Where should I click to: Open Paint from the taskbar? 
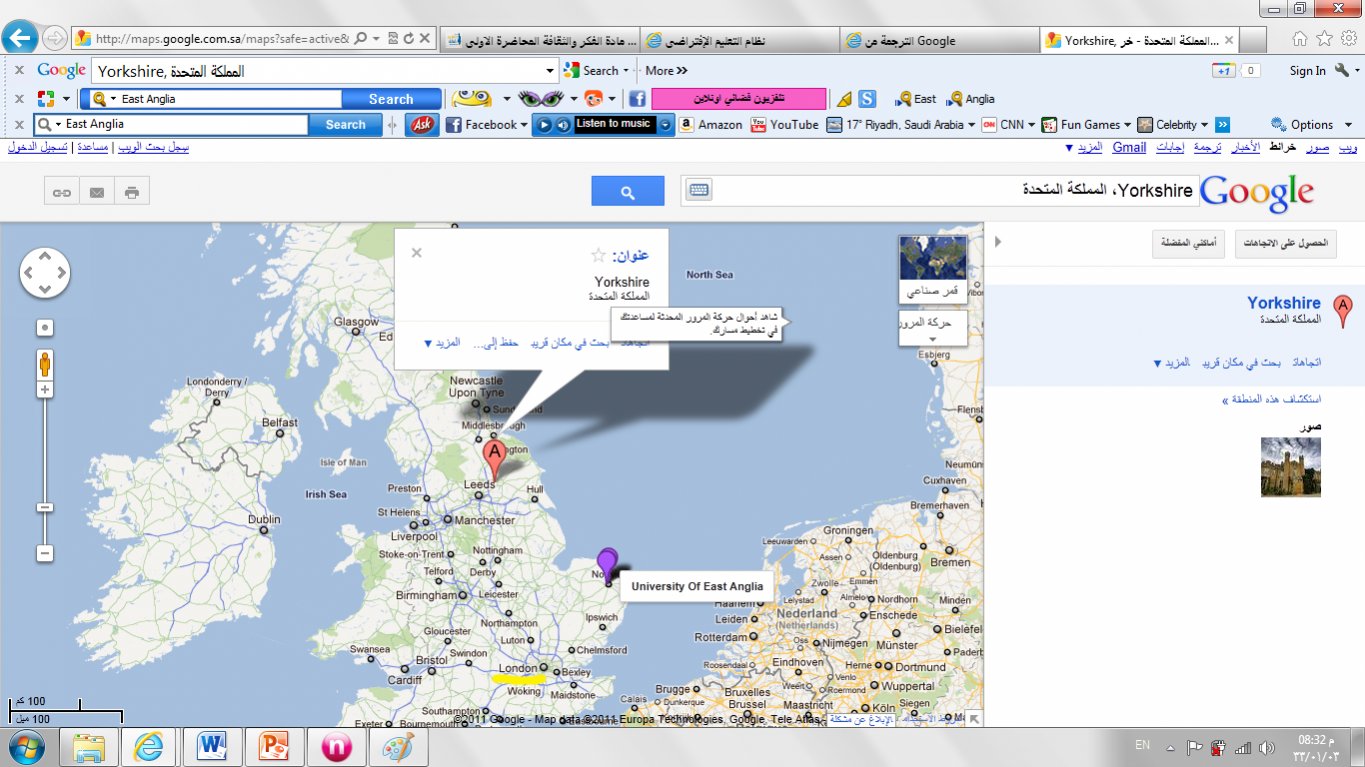398,747
